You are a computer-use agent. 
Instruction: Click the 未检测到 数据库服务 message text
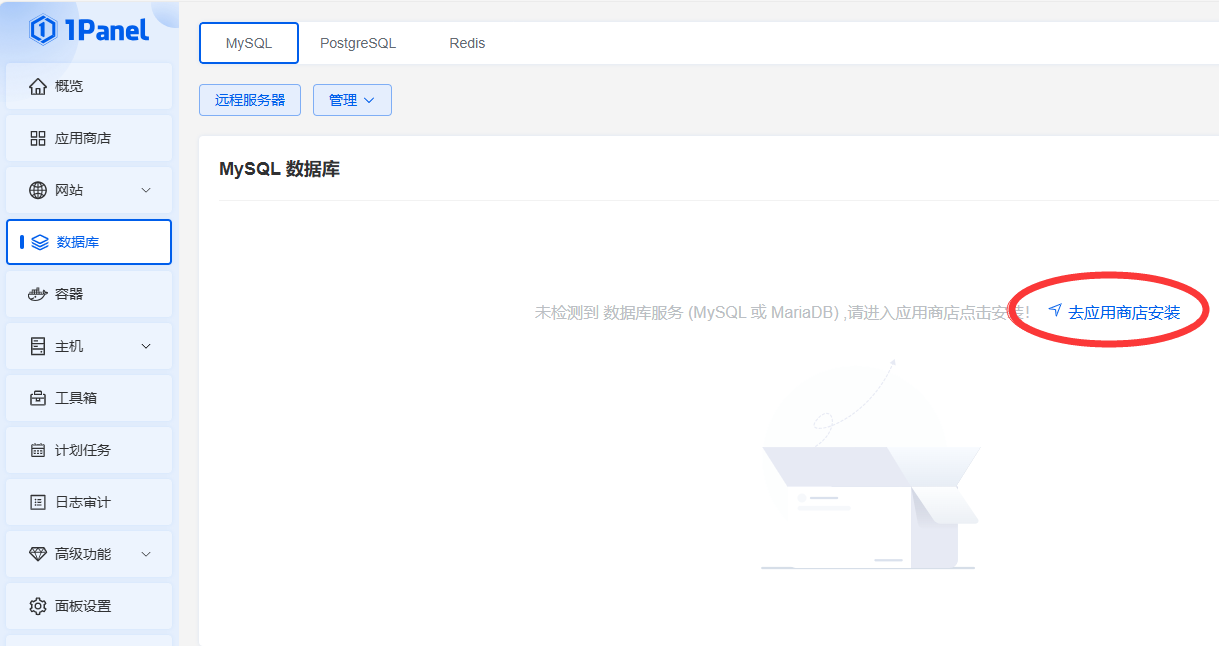coord(782,312)
